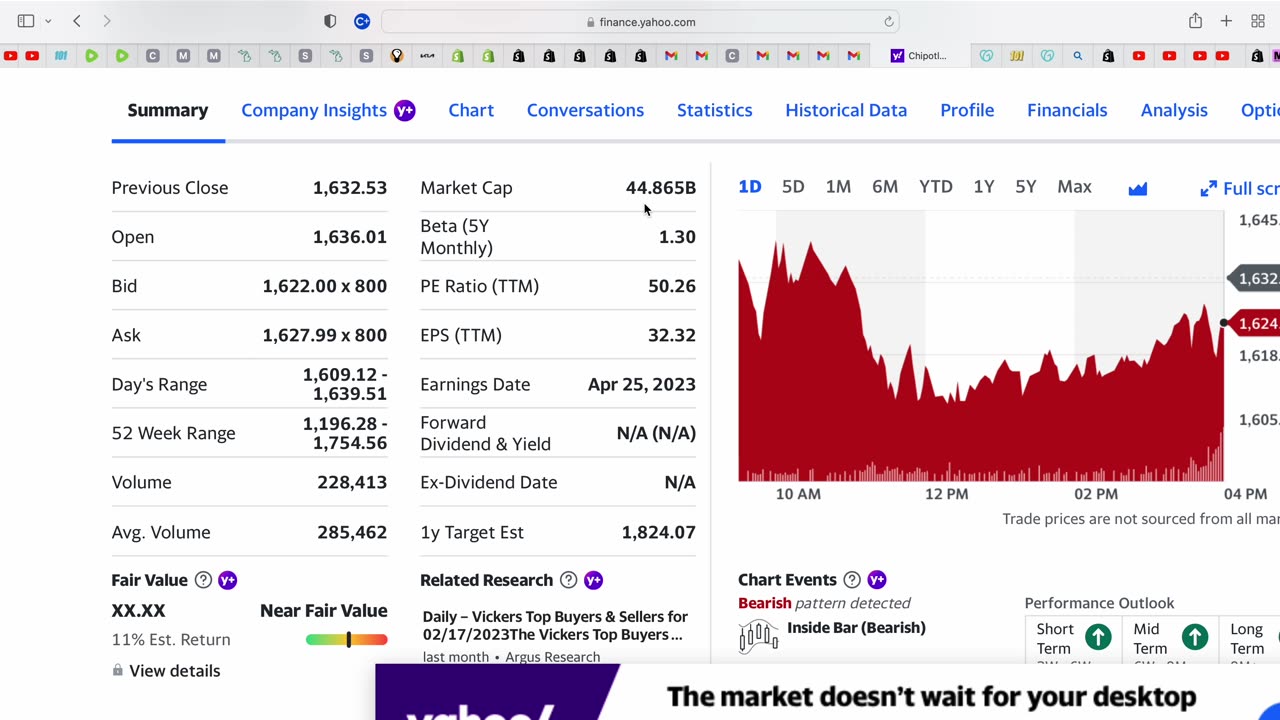This screenshot has height=720, width=1280.
Task: Open the sidebar options chevron
Action: point(47,21)
